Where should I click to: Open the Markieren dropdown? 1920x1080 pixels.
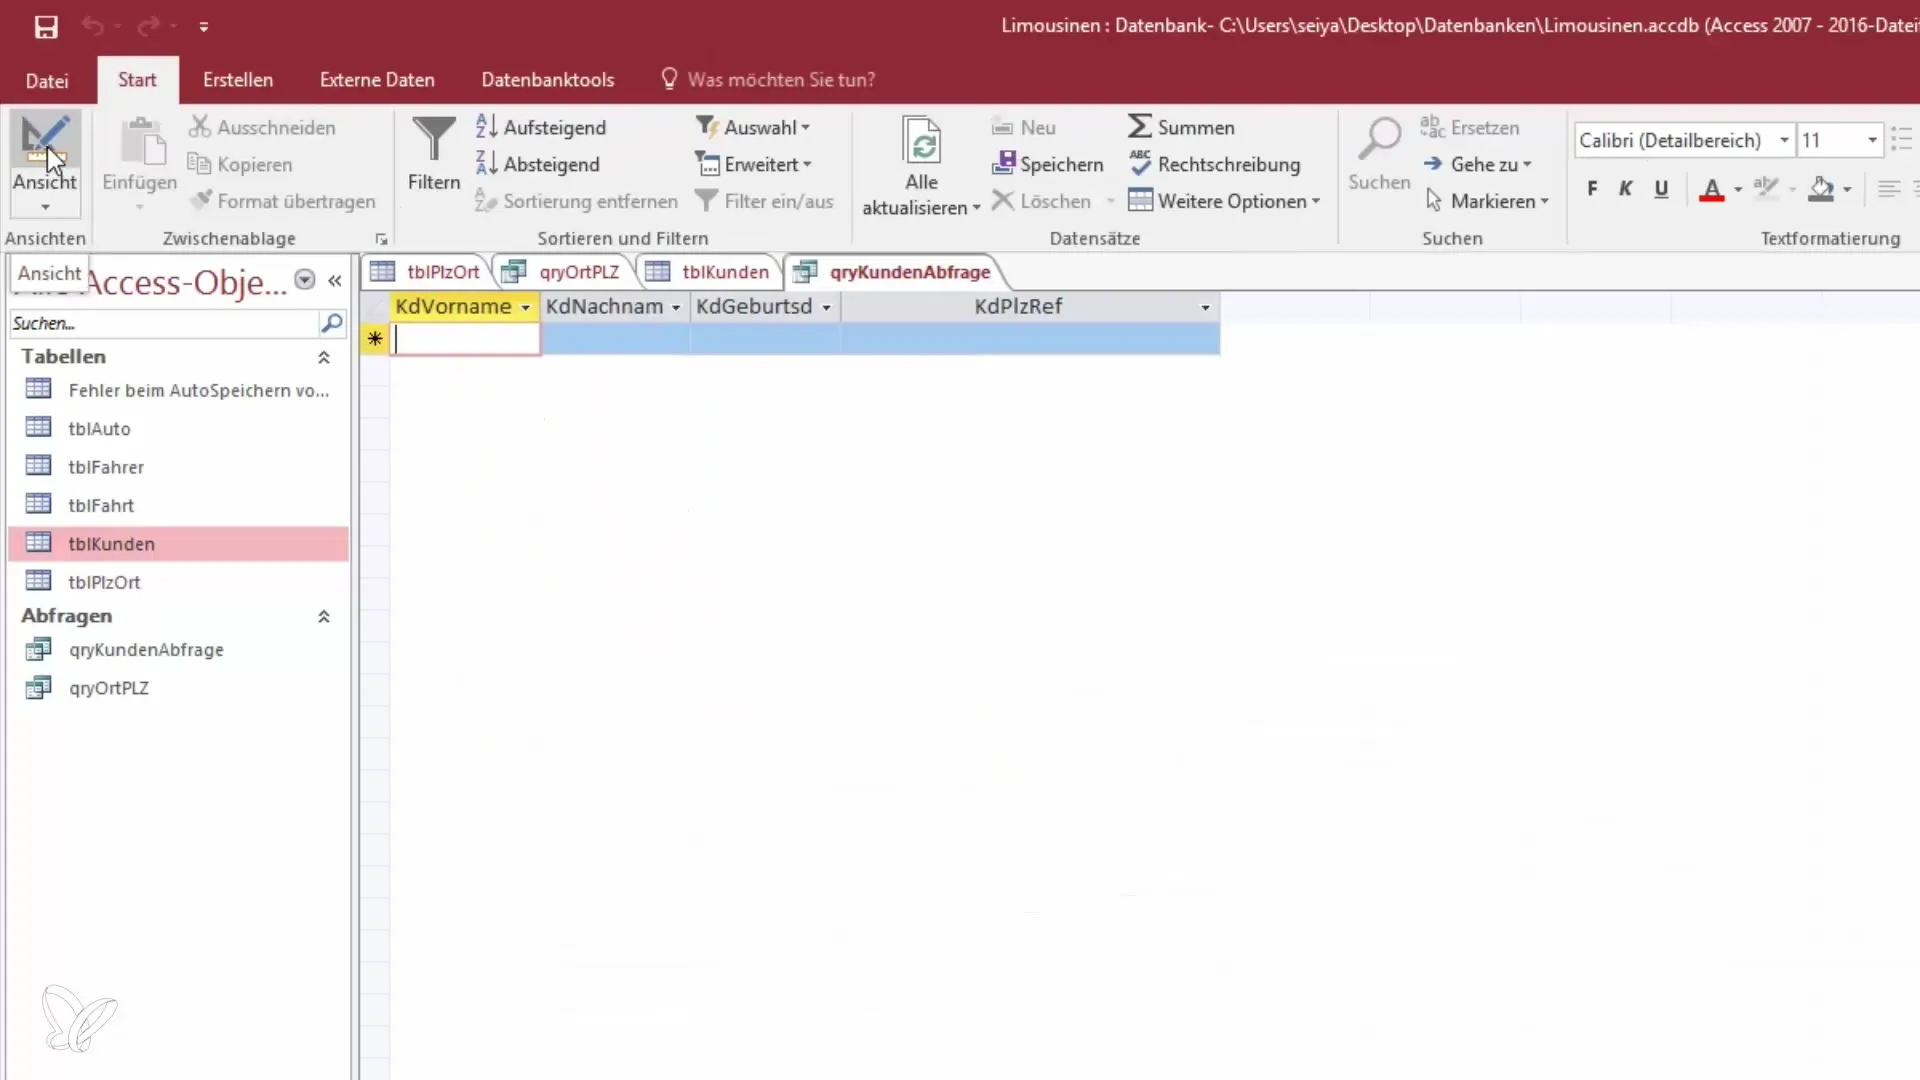pos(1487,201)
